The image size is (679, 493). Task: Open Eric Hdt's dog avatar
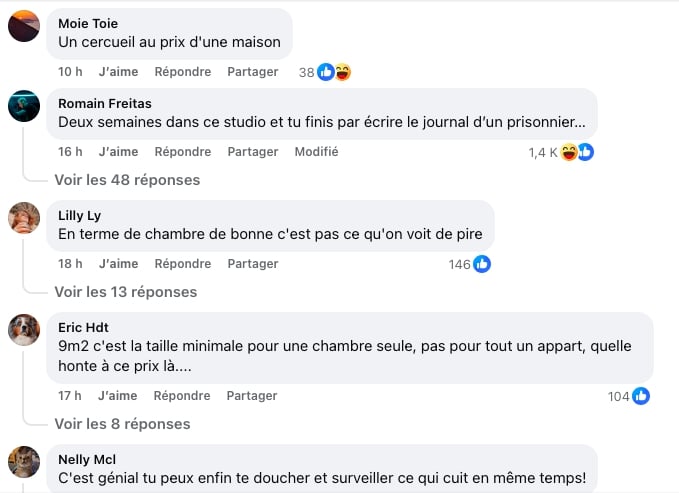[x=24, y=329]
